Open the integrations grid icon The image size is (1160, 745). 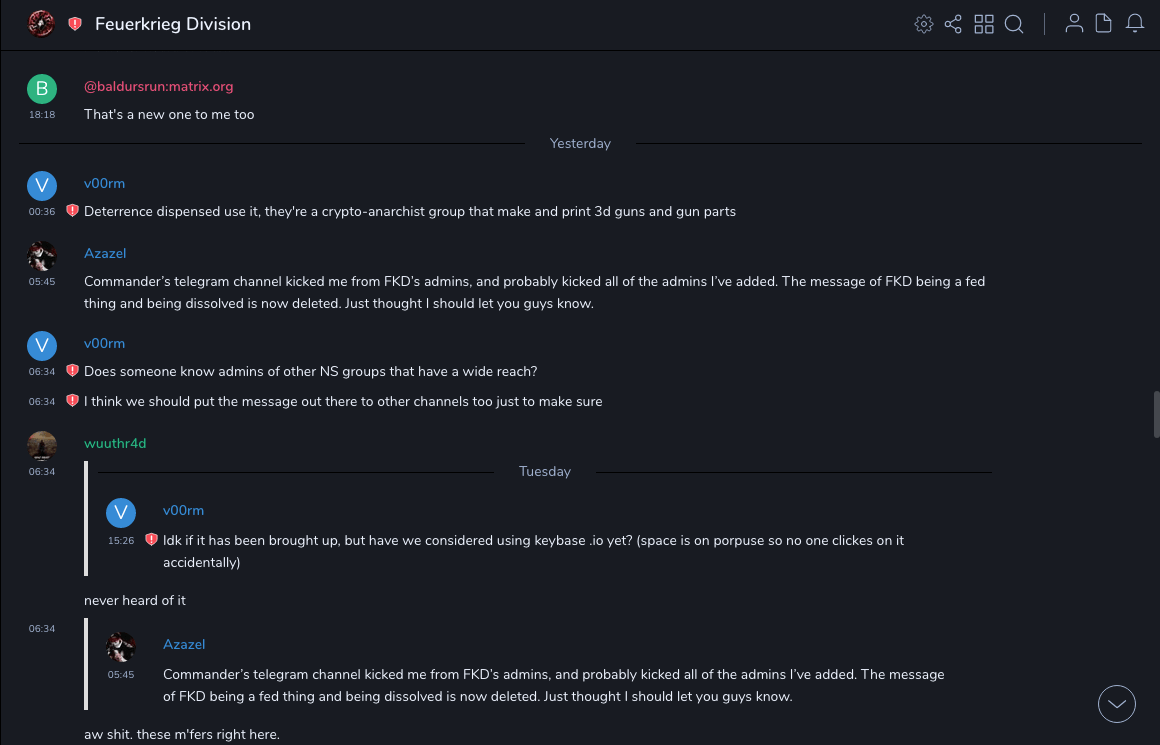pyautogui.click(x=984, y=24)
